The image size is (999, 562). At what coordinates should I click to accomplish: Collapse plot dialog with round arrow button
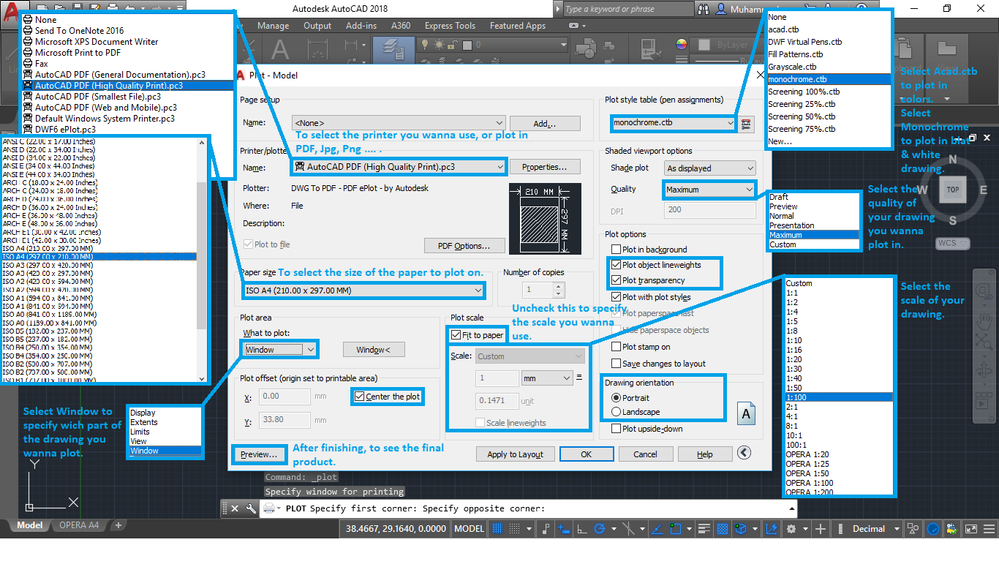[x=744, y=453]
